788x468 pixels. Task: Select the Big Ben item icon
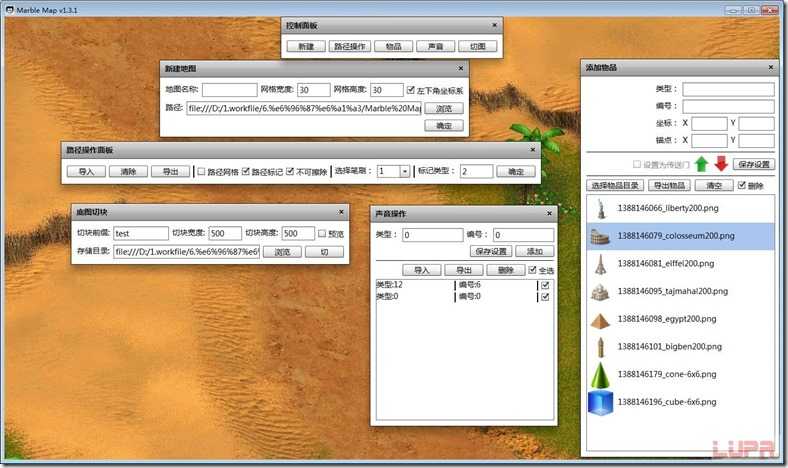[601, 347]
